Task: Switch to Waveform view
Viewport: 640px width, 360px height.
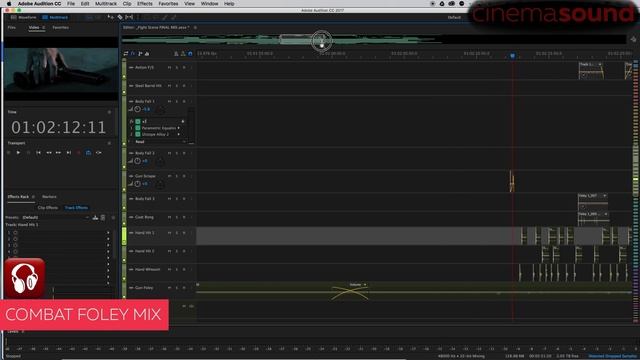Action: [x=23, y=18]
